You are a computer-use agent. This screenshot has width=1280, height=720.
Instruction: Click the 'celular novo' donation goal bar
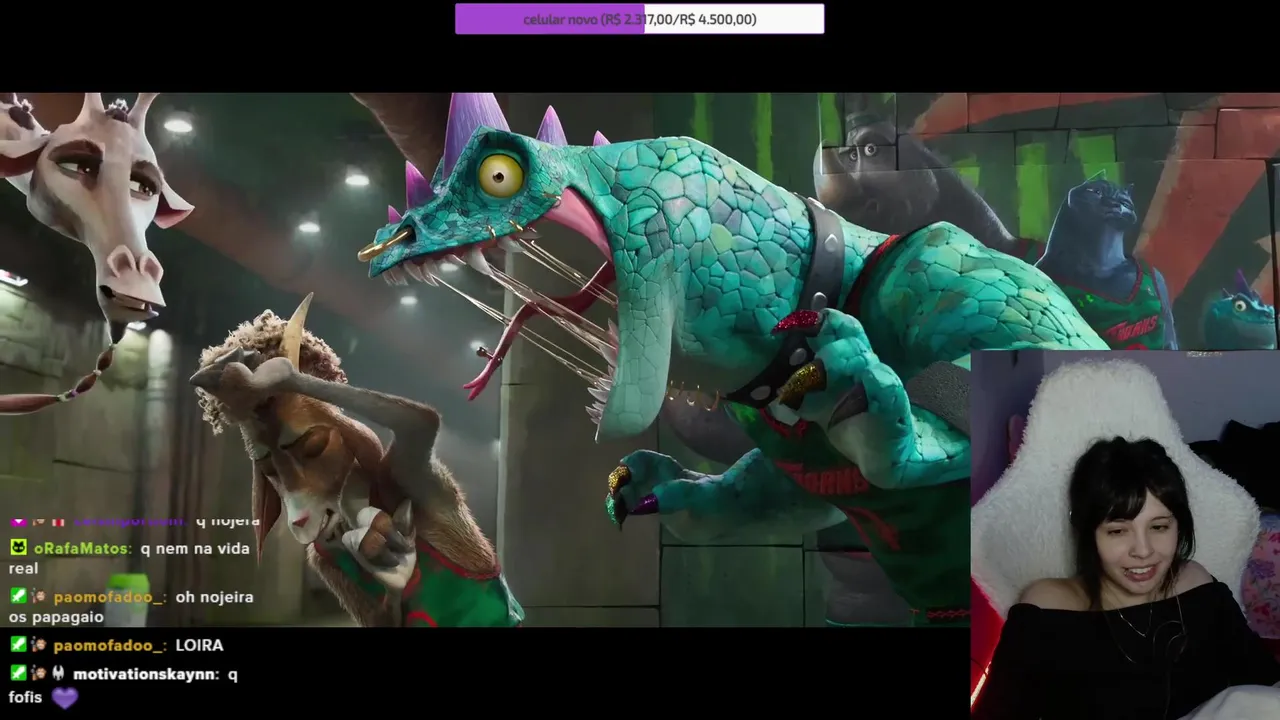(x=639, y=19)
